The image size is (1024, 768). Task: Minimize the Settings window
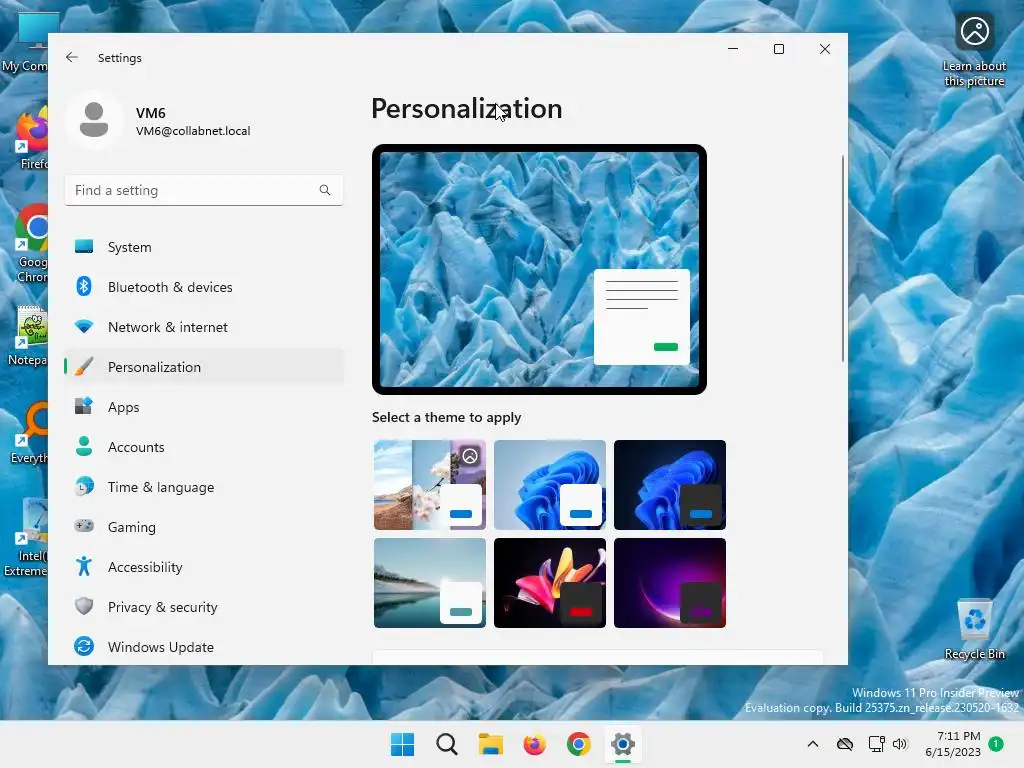coord(733,49)
